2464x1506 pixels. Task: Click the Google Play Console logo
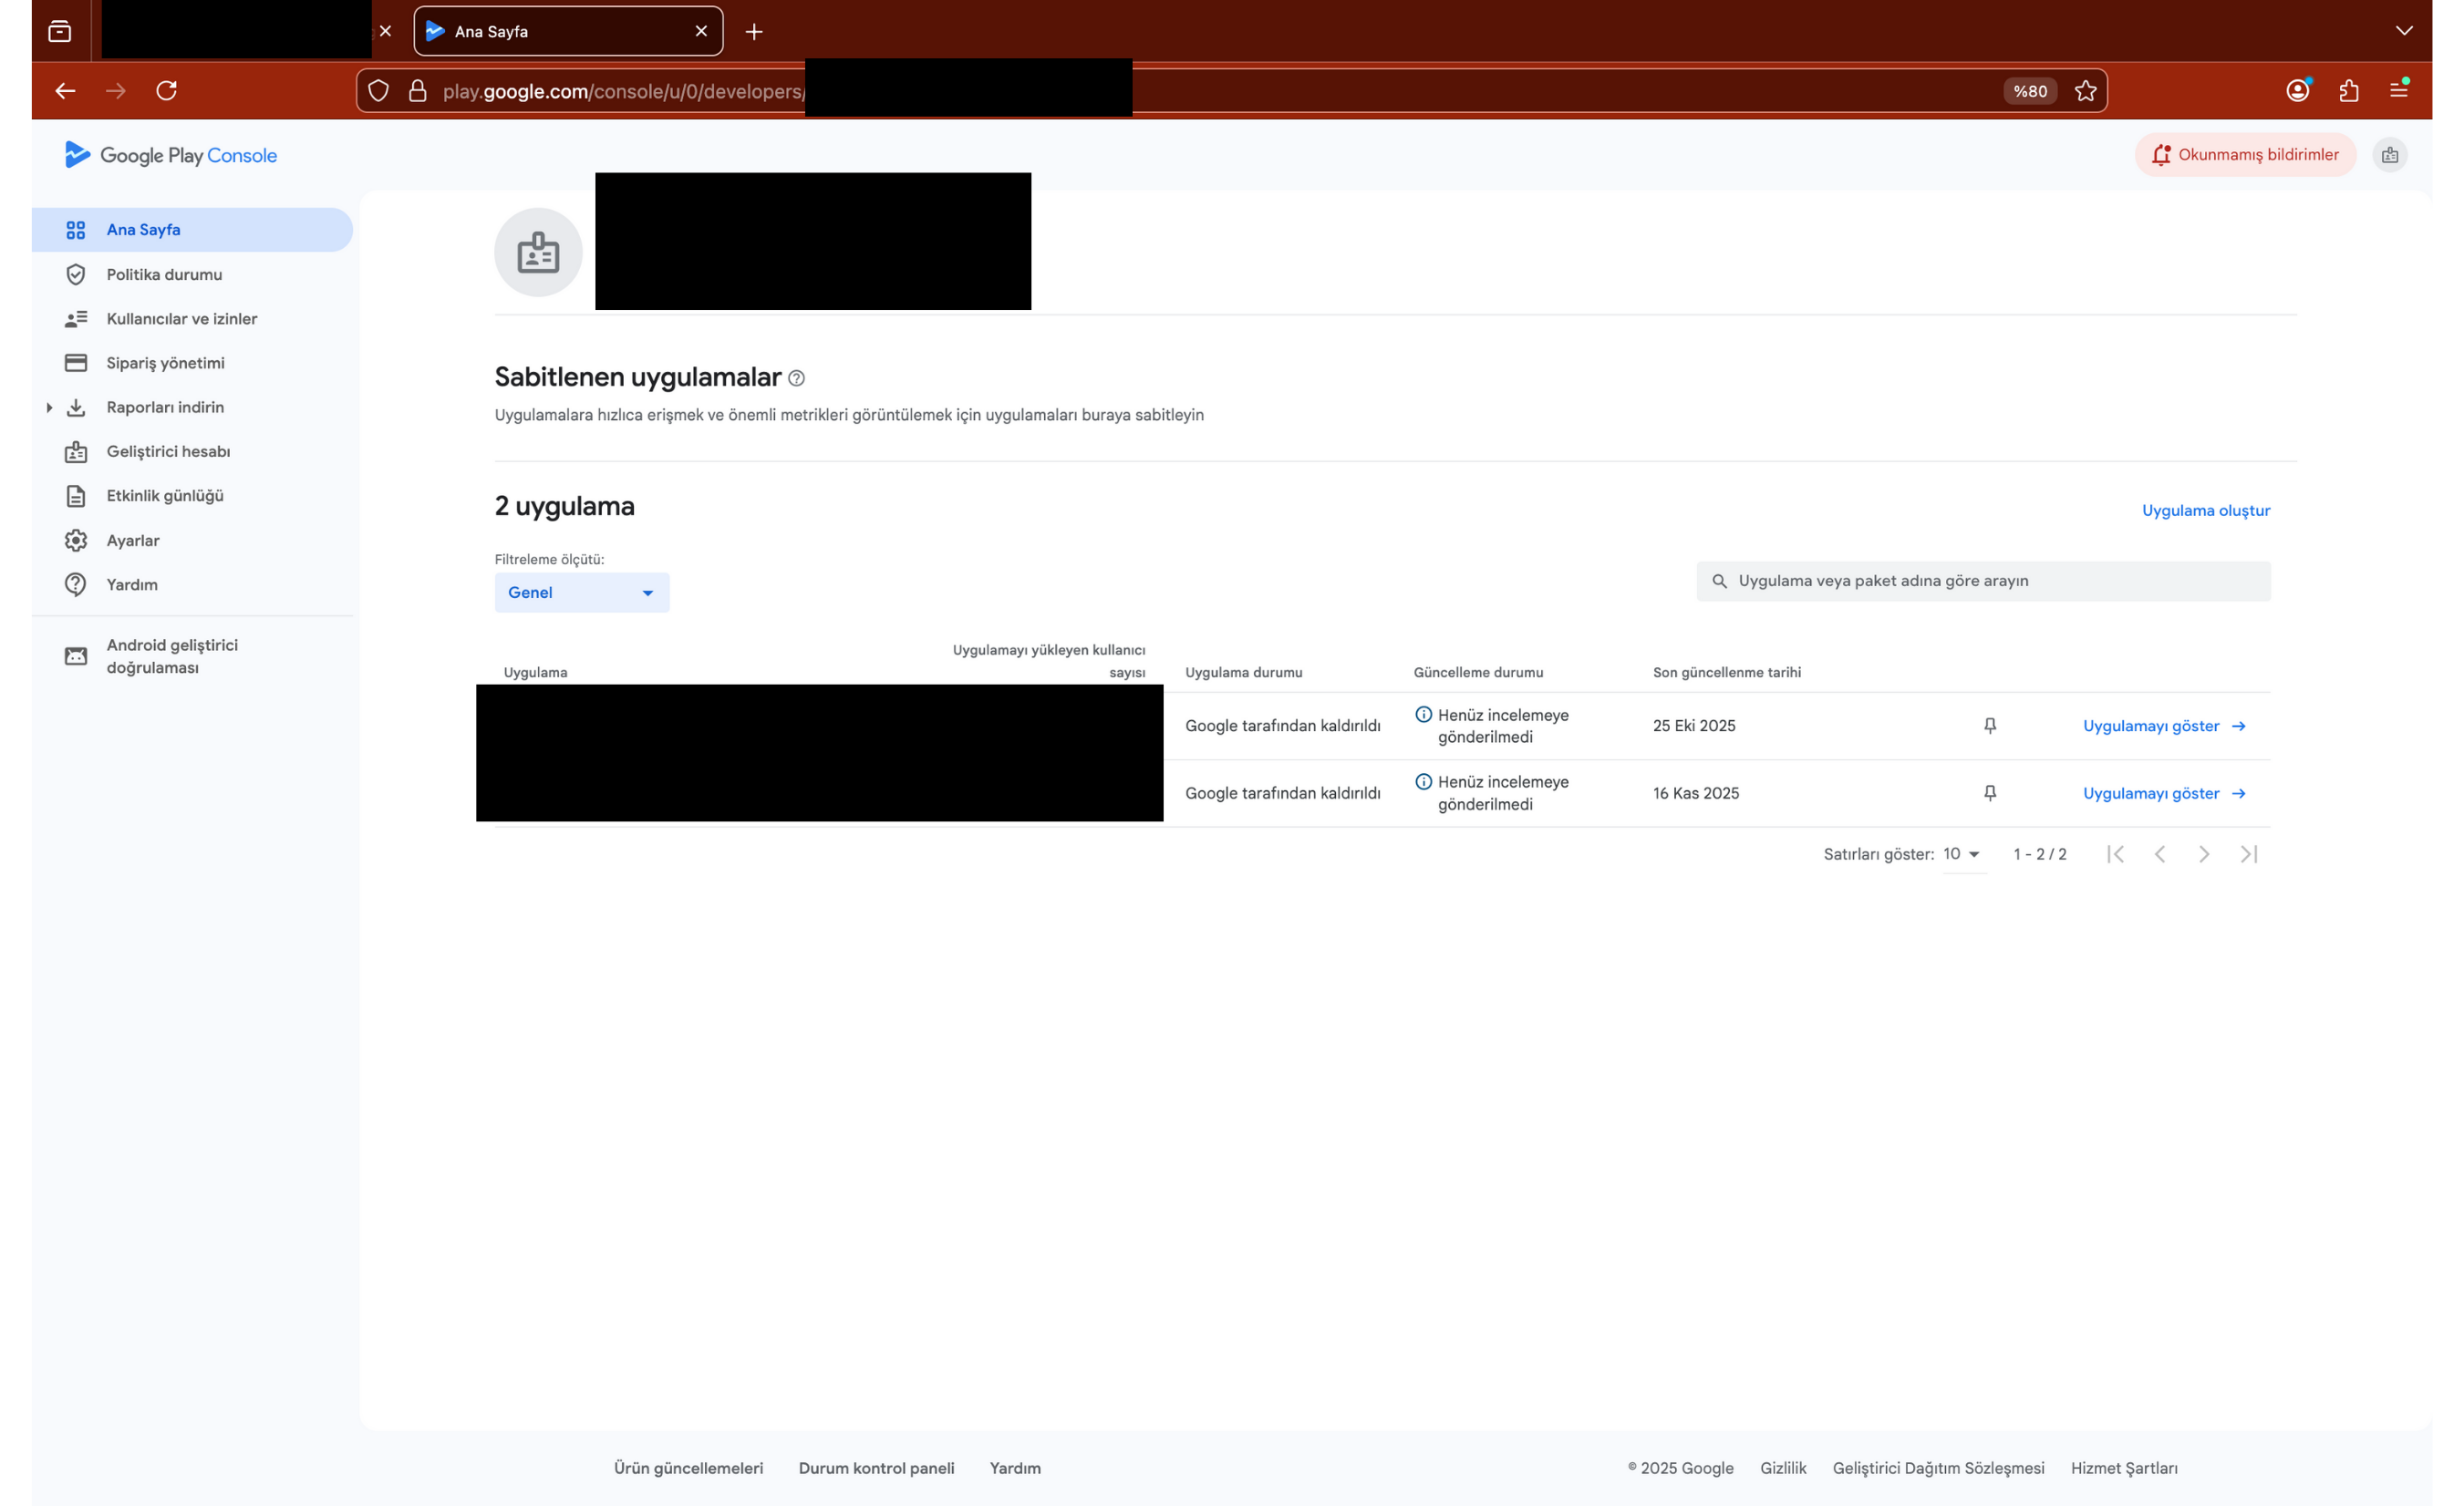tap(171, 155)
